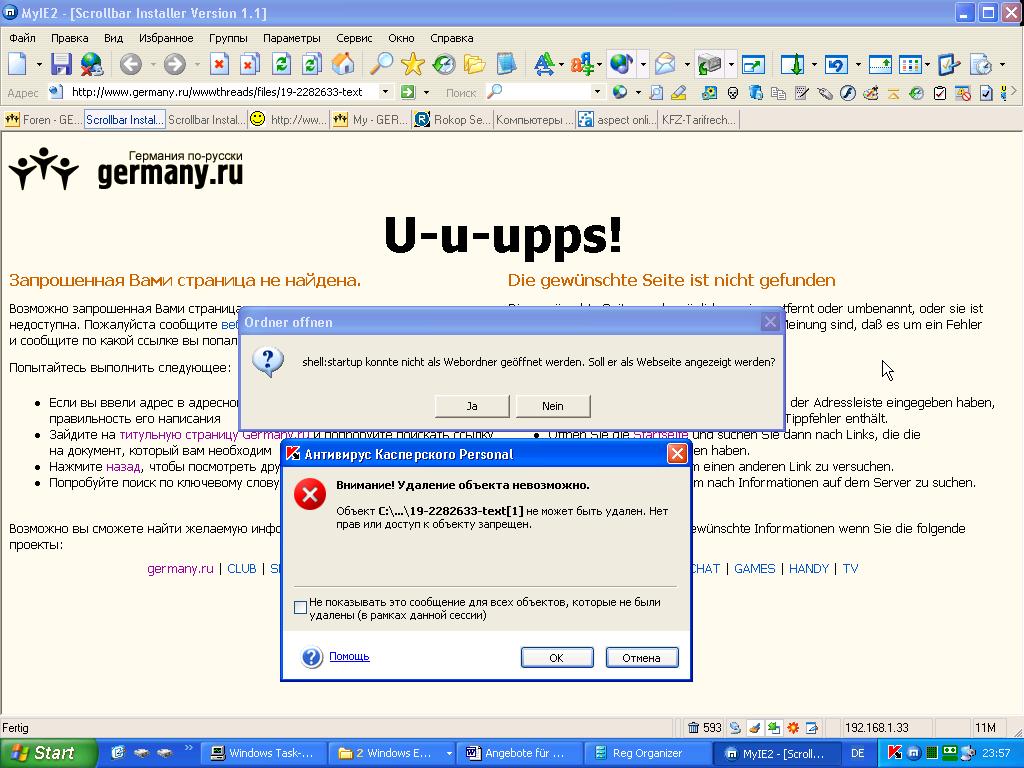Click the New blank page icon
The image size is (1024, 768).
18,64
